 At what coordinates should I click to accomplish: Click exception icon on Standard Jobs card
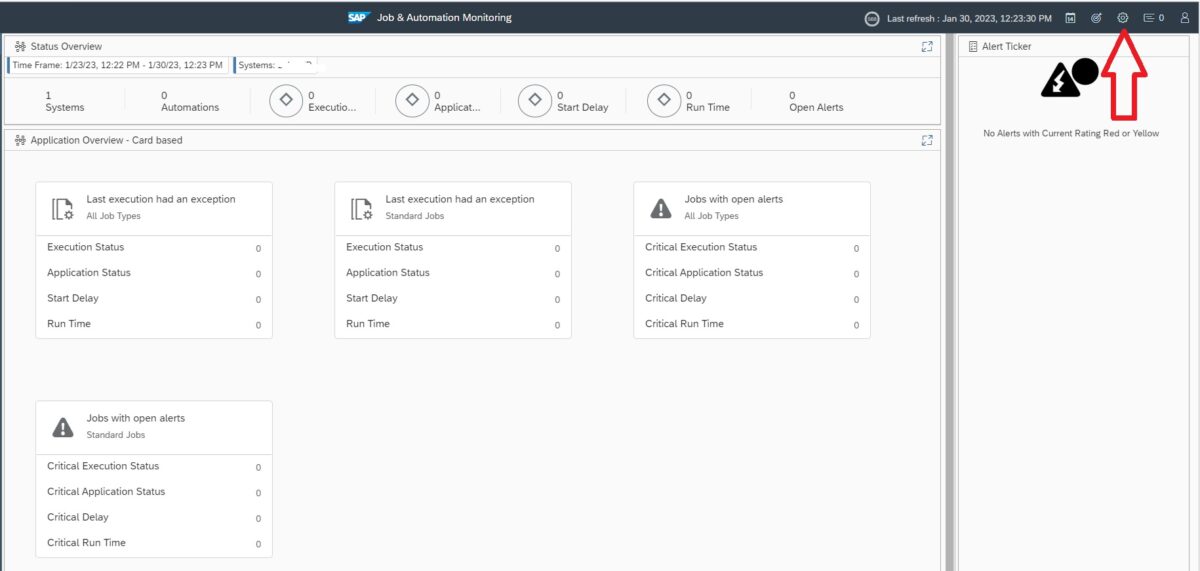pos(362,208)
